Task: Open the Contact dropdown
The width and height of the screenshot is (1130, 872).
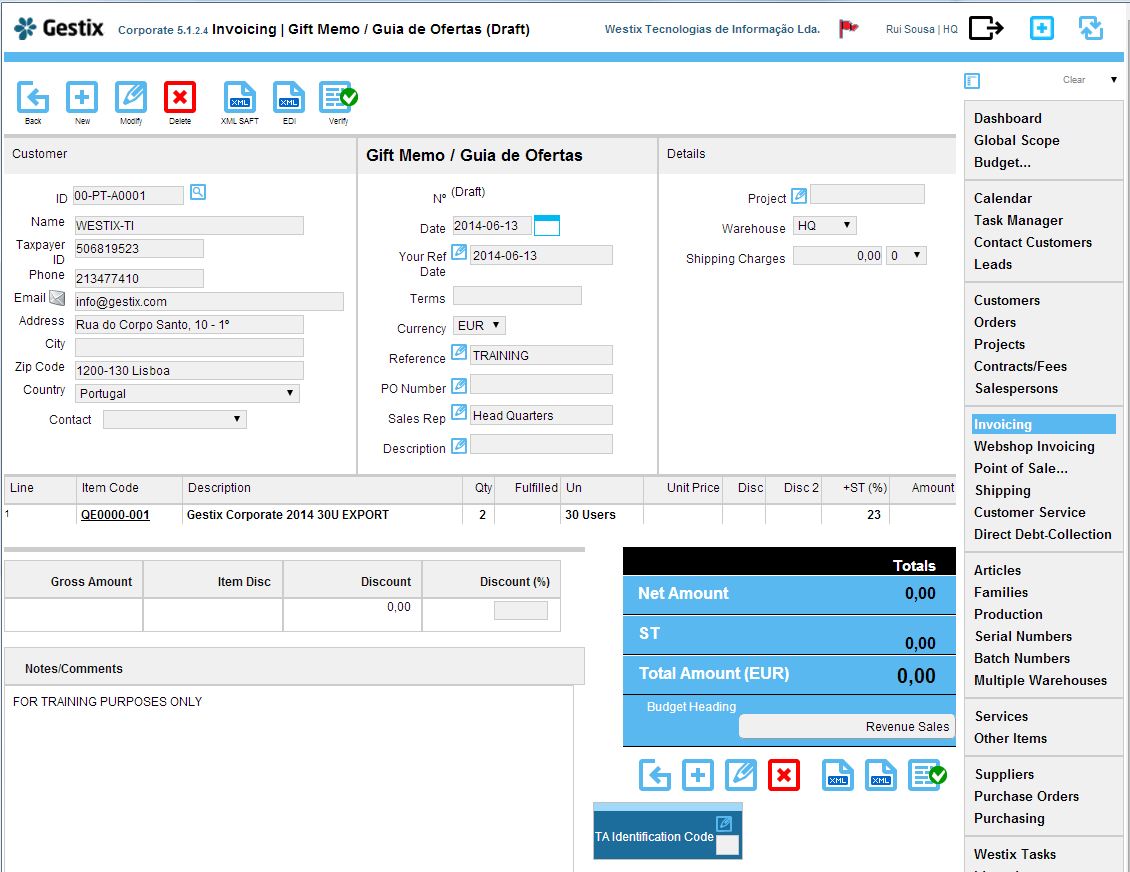Action: click(175, 419)
